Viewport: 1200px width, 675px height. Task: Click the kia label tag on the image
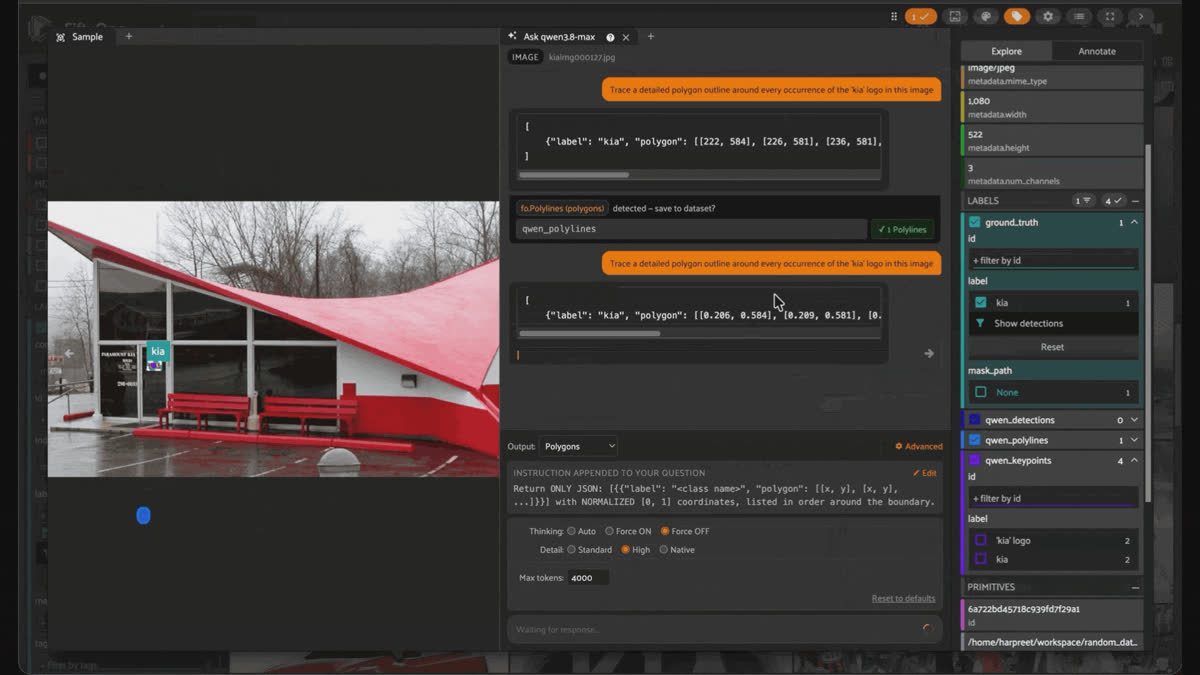coord(158,351)
